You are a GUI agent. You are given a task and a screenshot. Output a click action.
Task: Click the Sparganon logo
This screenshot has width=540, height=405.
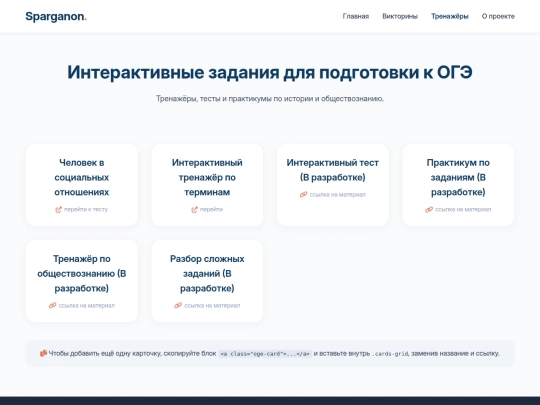click(x=56, y=17)
